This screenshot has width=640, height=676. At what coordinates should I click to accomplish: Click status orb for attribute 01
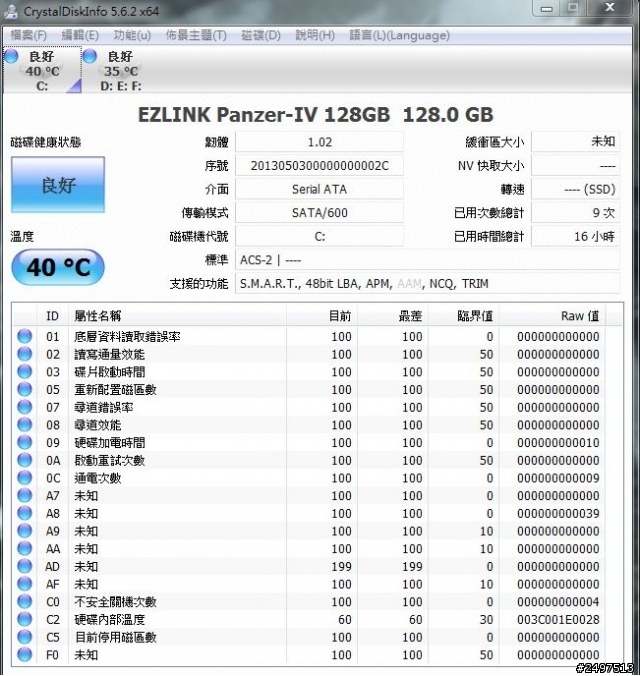point(25,336)
